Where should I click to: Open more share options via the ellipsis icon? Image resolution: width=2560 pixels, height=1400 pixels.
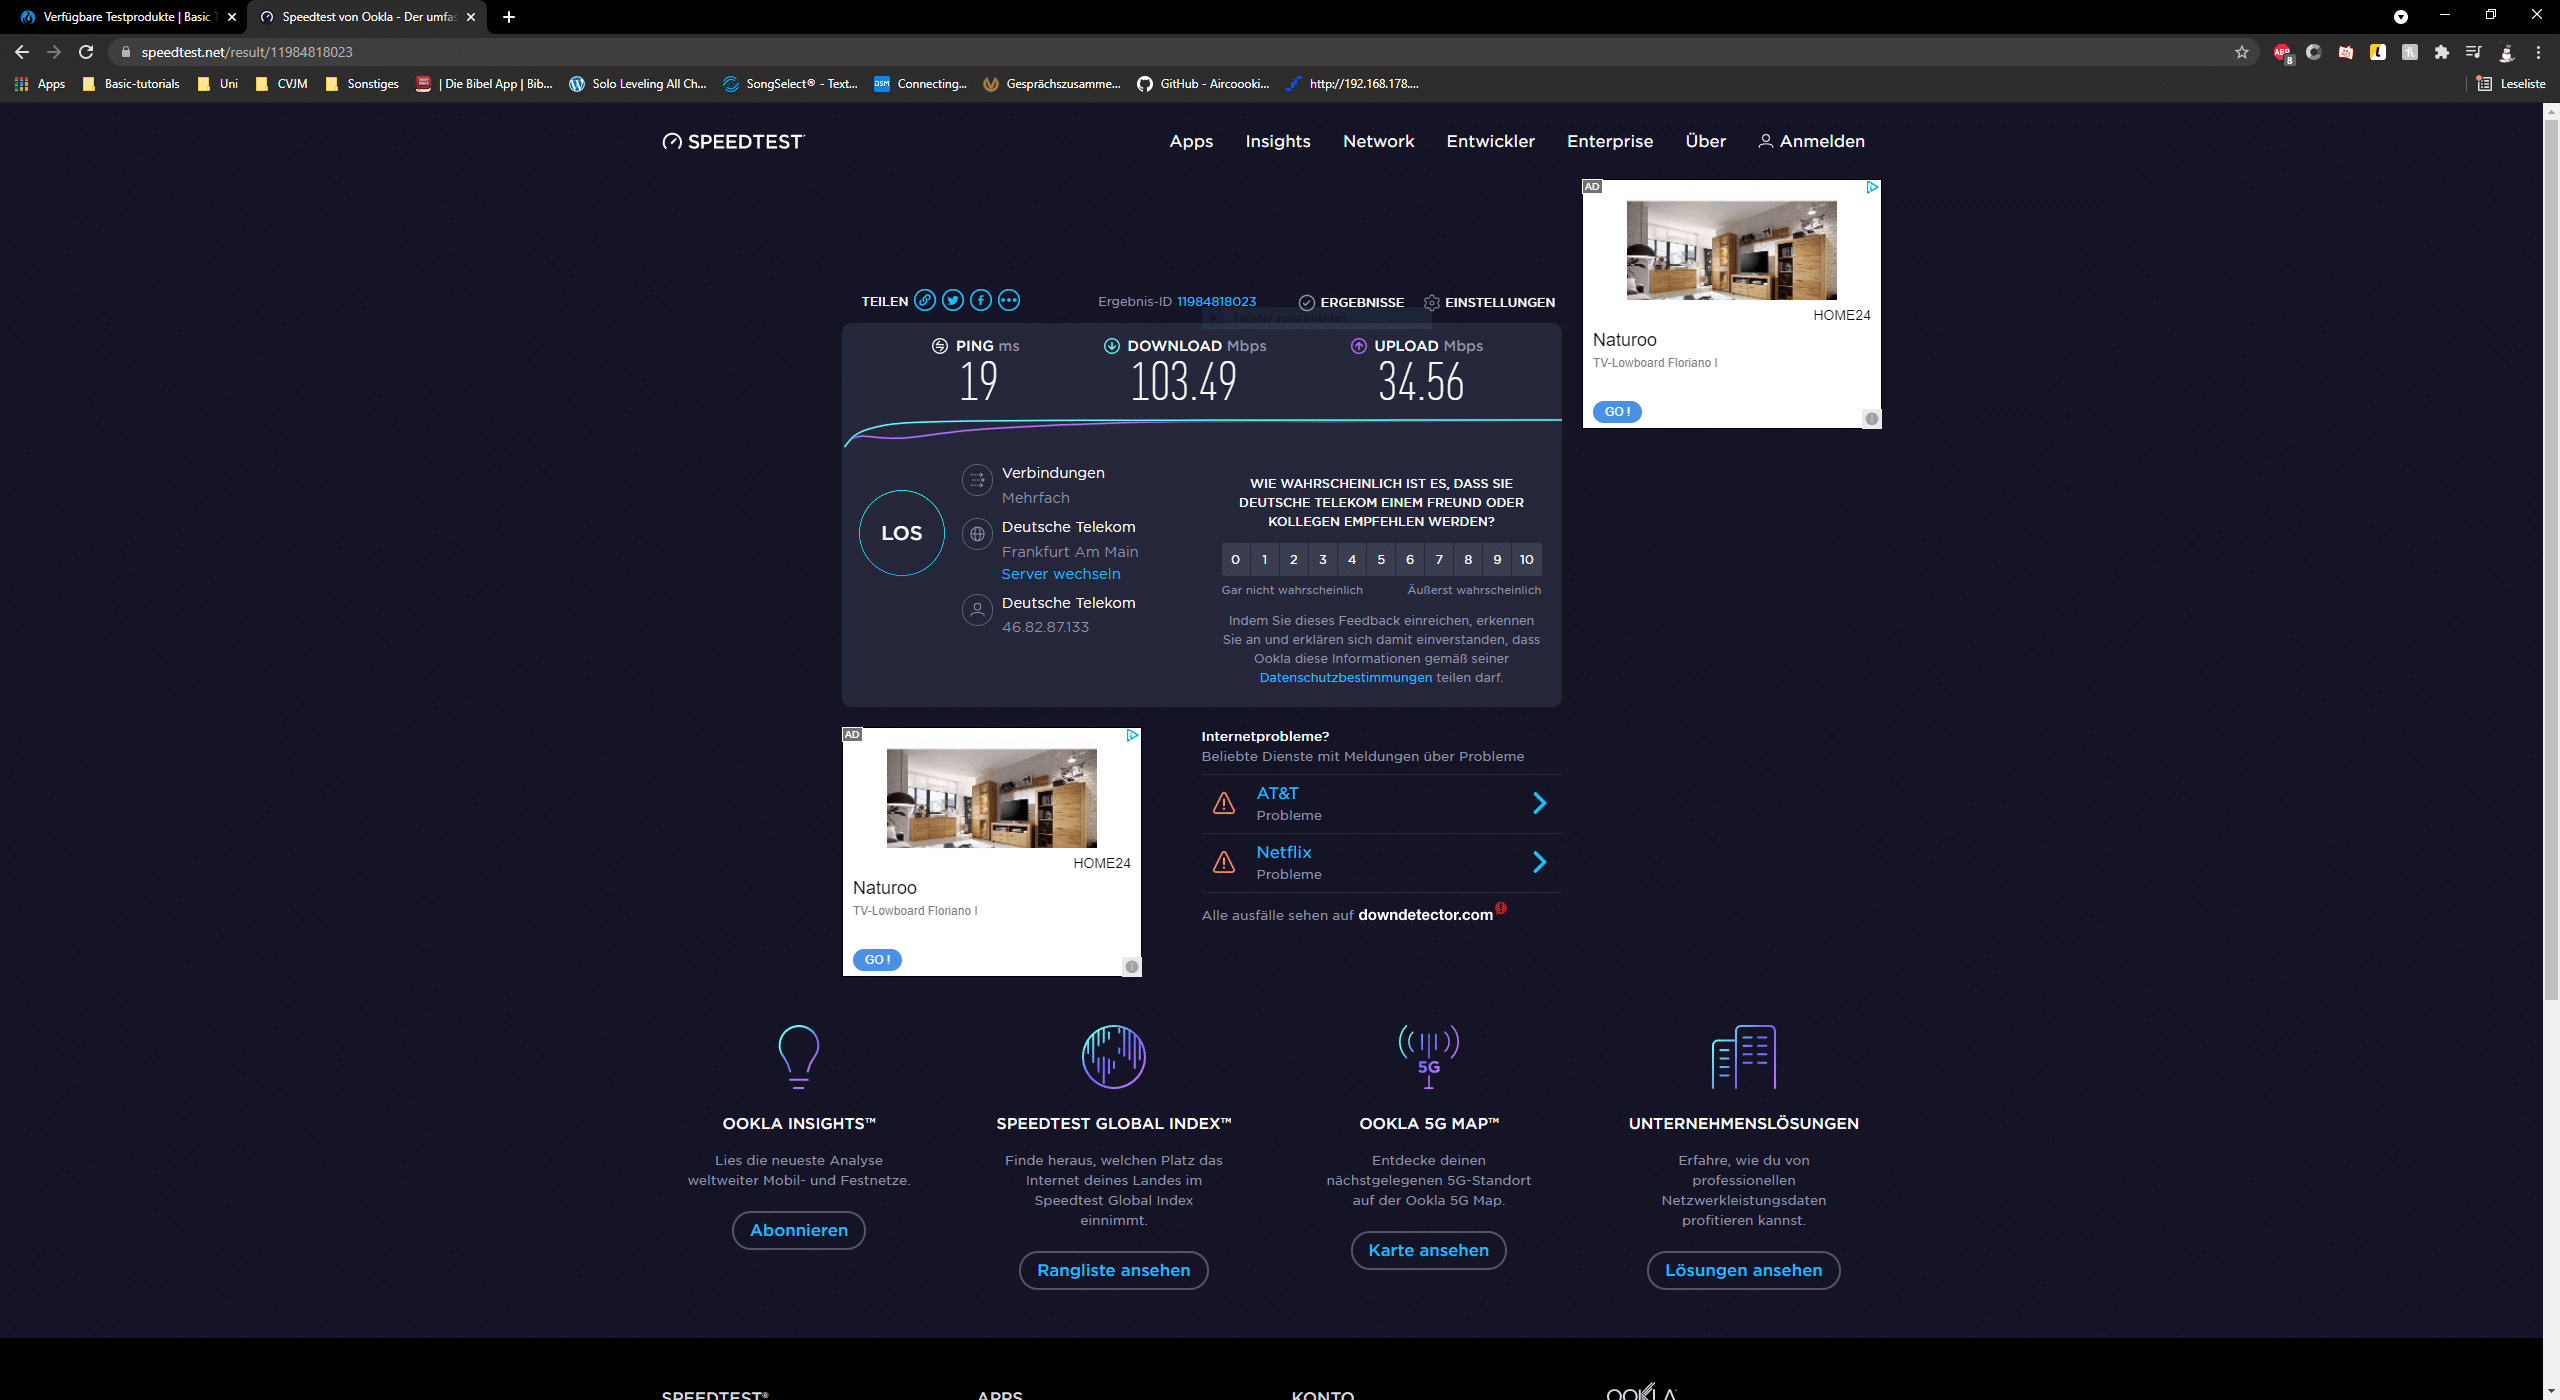tap(1009, 300)
